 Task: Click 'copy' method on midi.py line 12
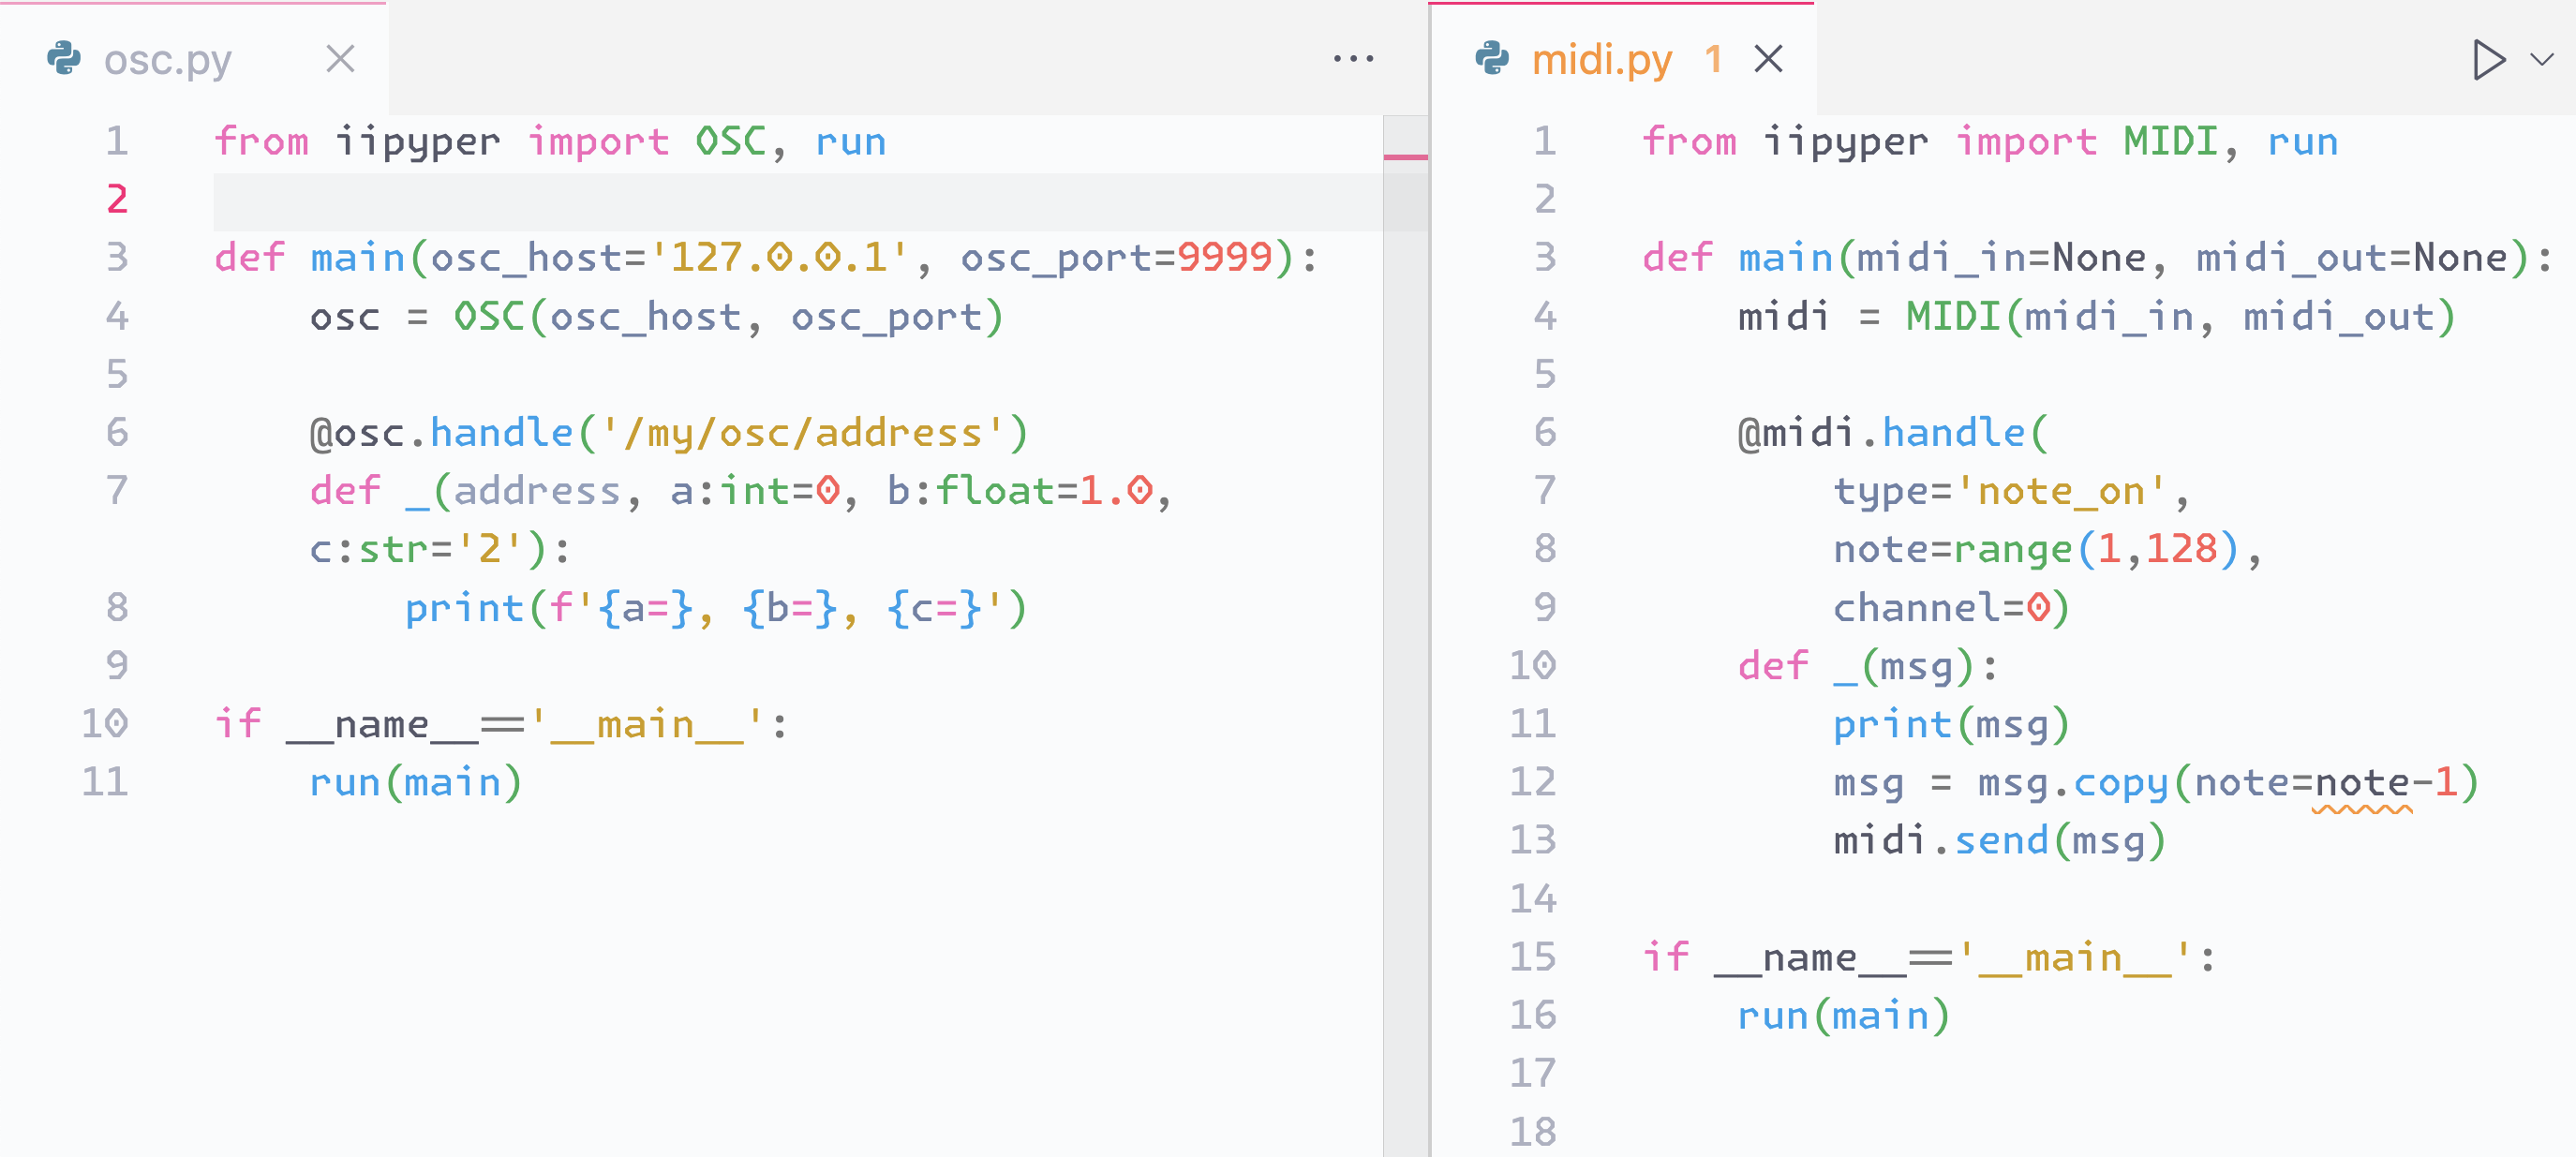(2120, 784)
